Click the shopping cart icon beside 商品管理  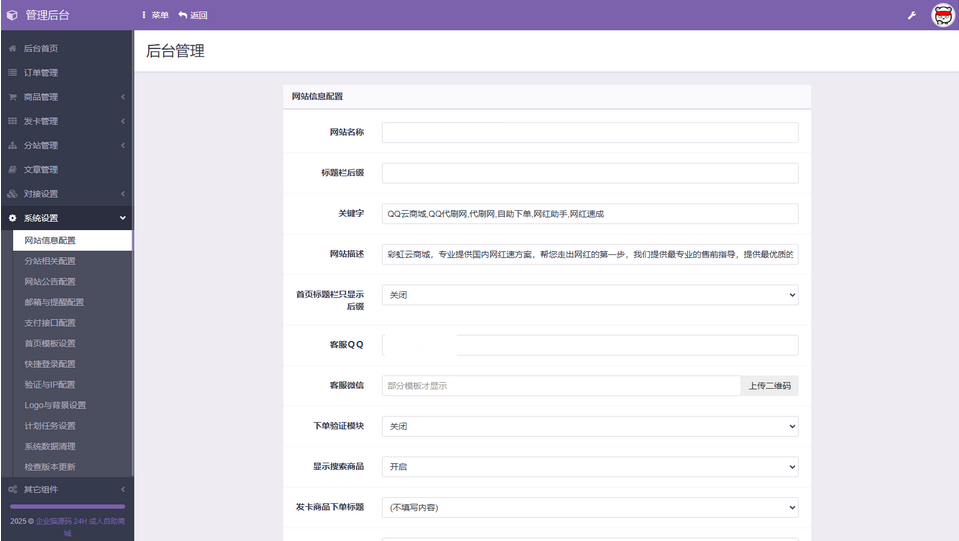[12, 97]
